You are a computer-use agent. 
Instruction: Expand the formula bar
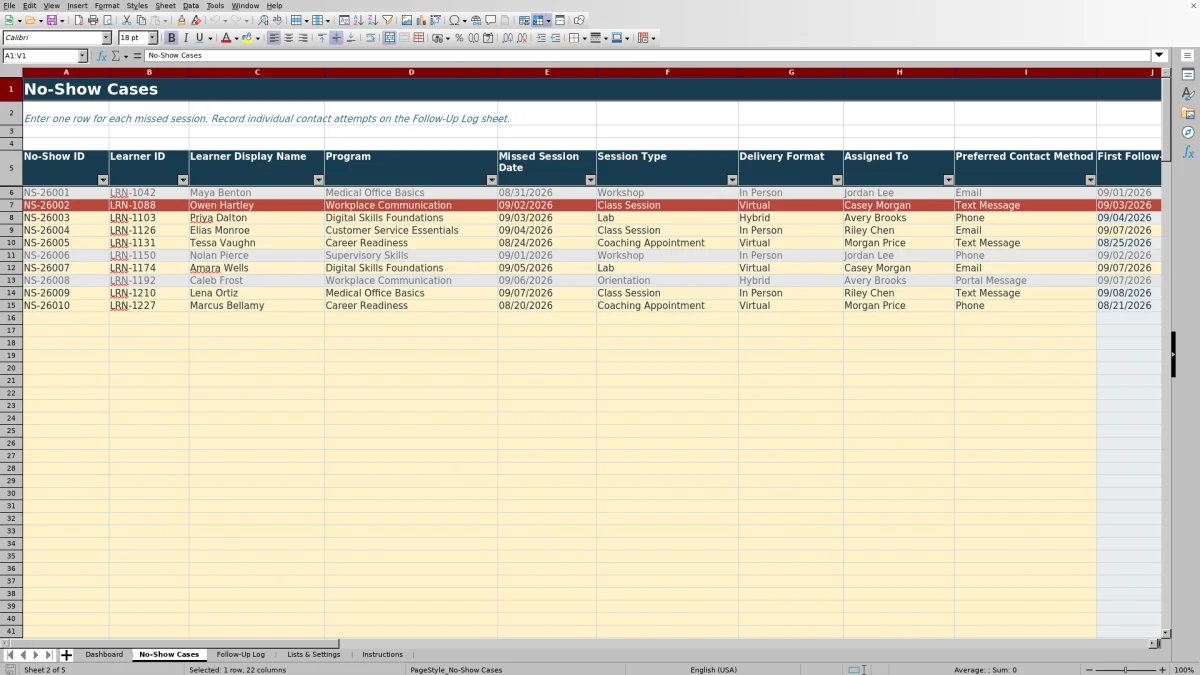tap(1160, 56)
